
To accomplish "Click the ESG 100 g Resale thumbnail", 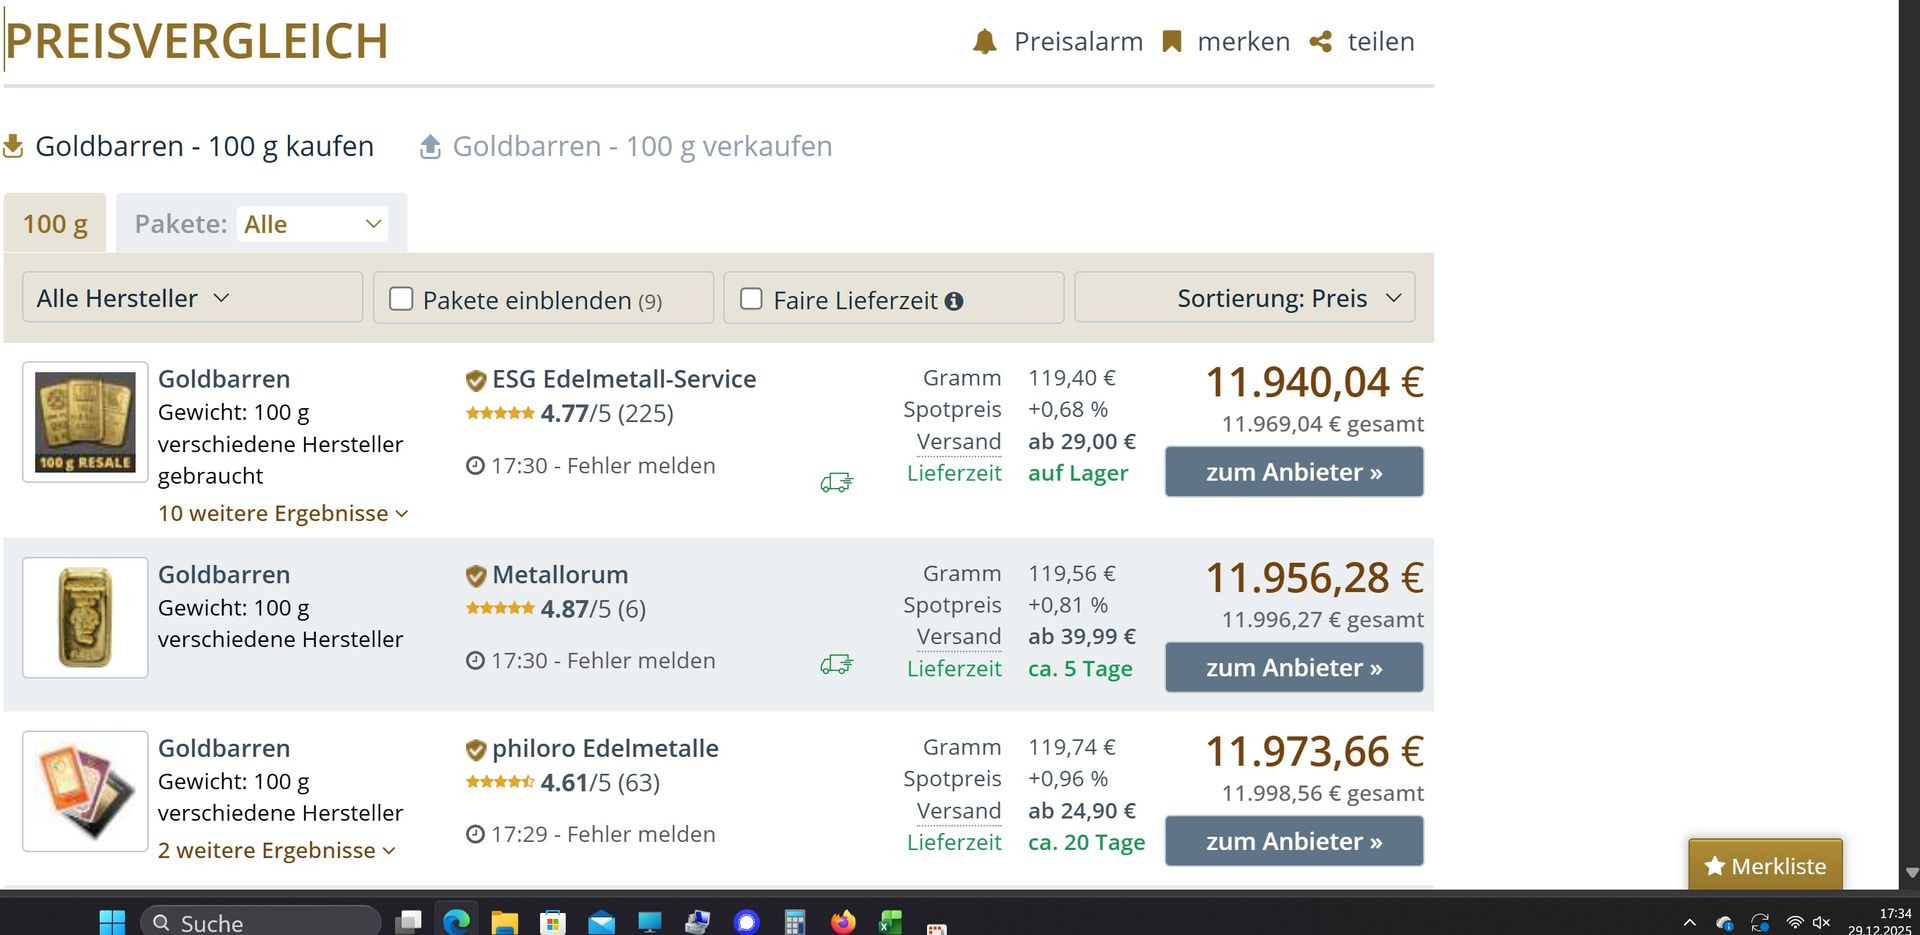I will pos(85,422).
